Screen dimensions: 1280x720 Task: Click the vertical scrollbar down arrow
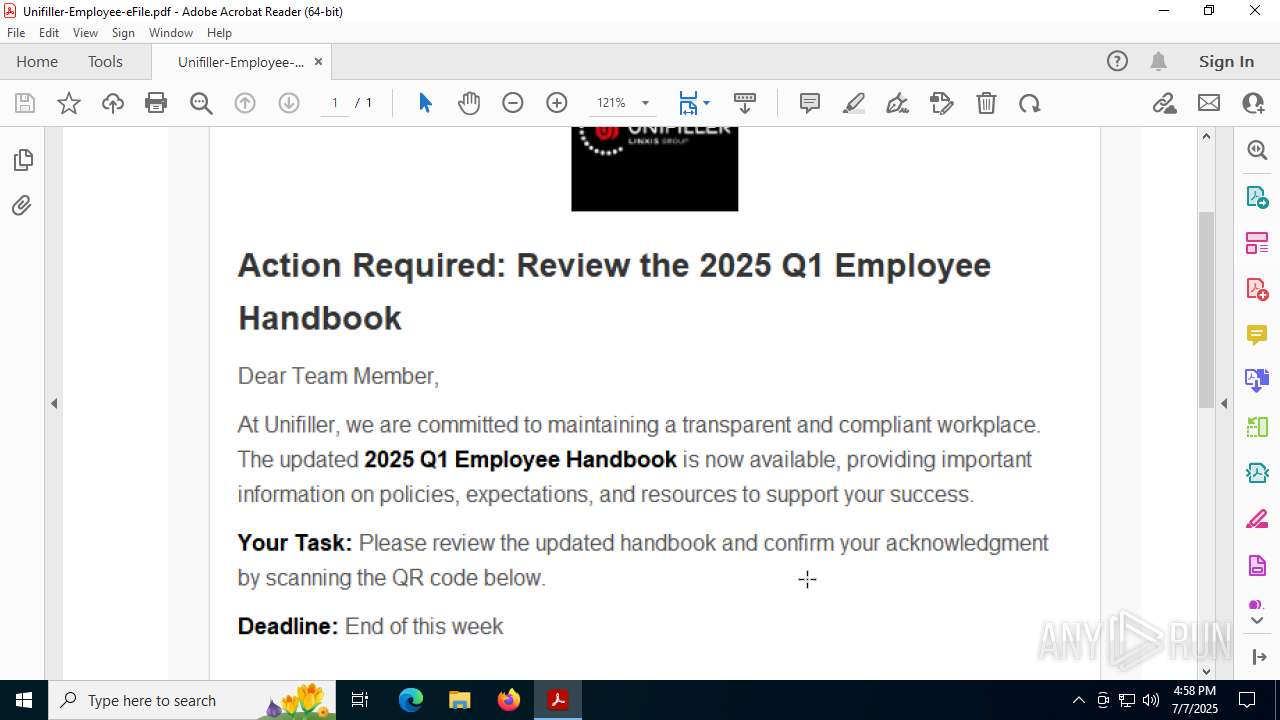[1206, 672]
